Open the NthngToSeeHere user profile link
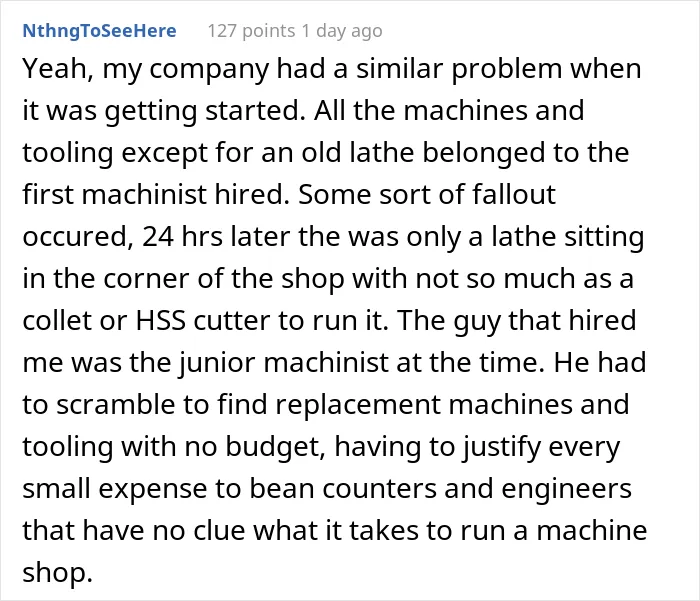The image size is (700, 601). [99, 31]
